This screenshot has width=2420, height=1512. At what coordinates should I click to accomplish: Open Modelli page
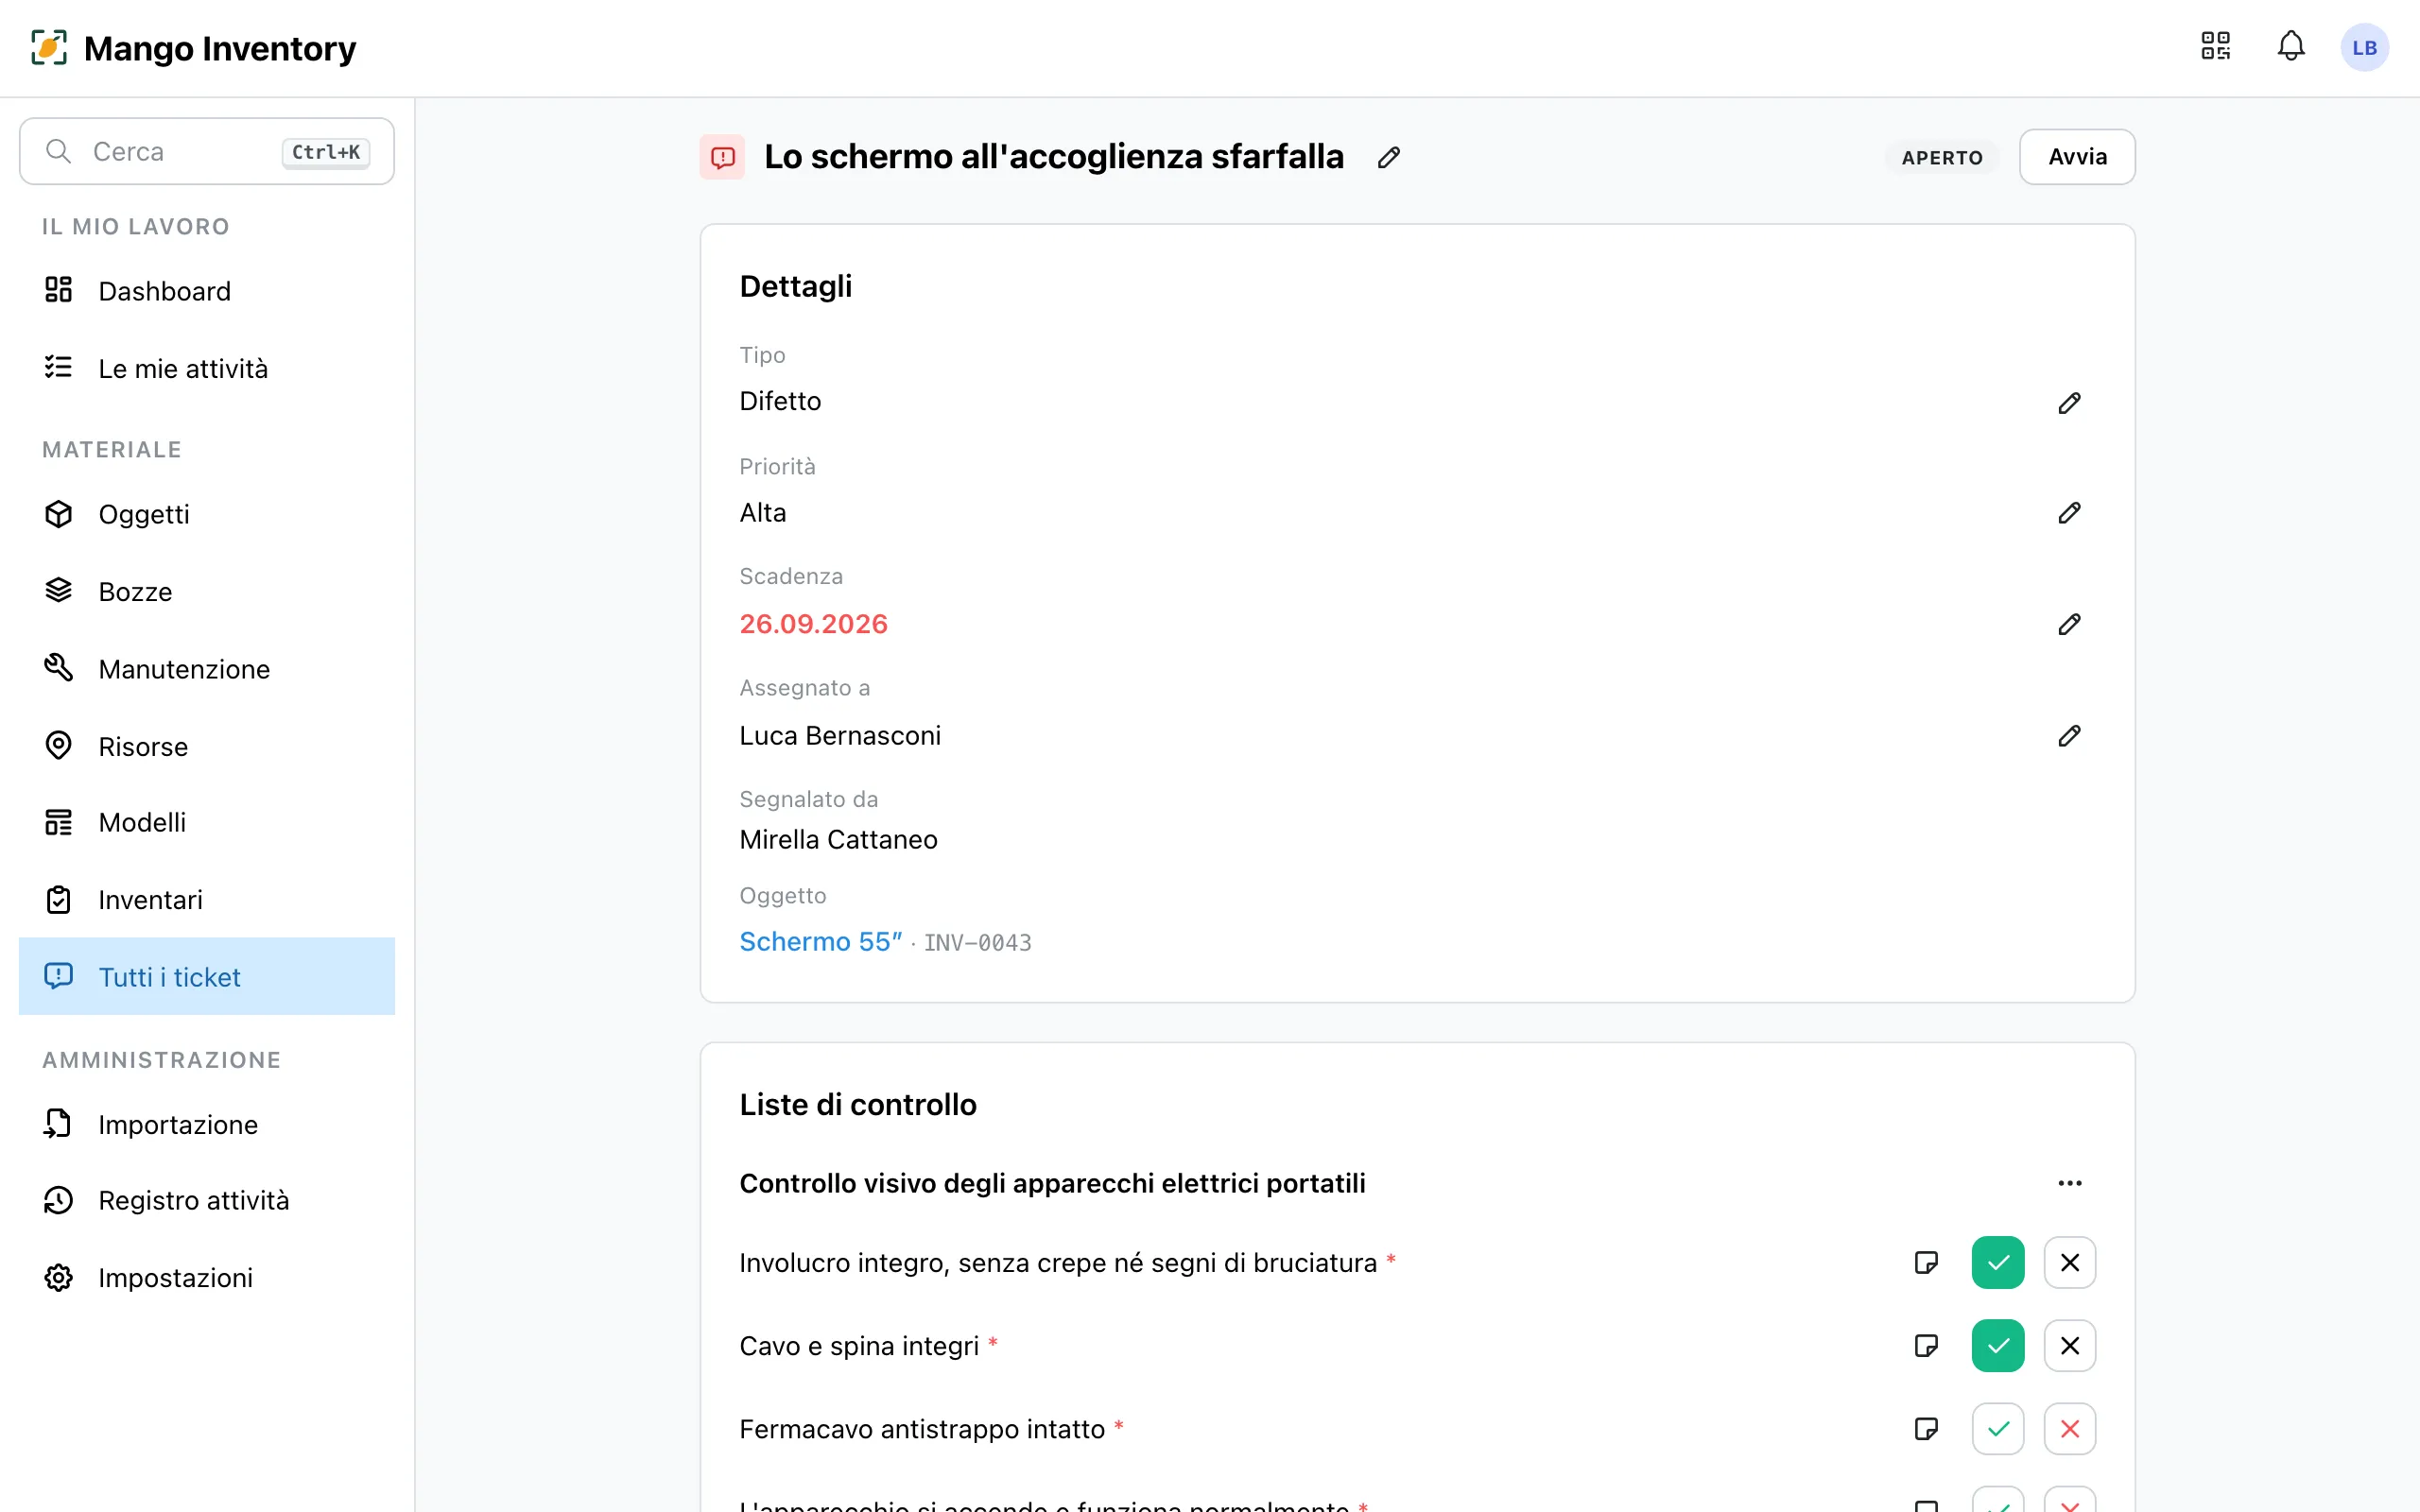pos(207,822)
